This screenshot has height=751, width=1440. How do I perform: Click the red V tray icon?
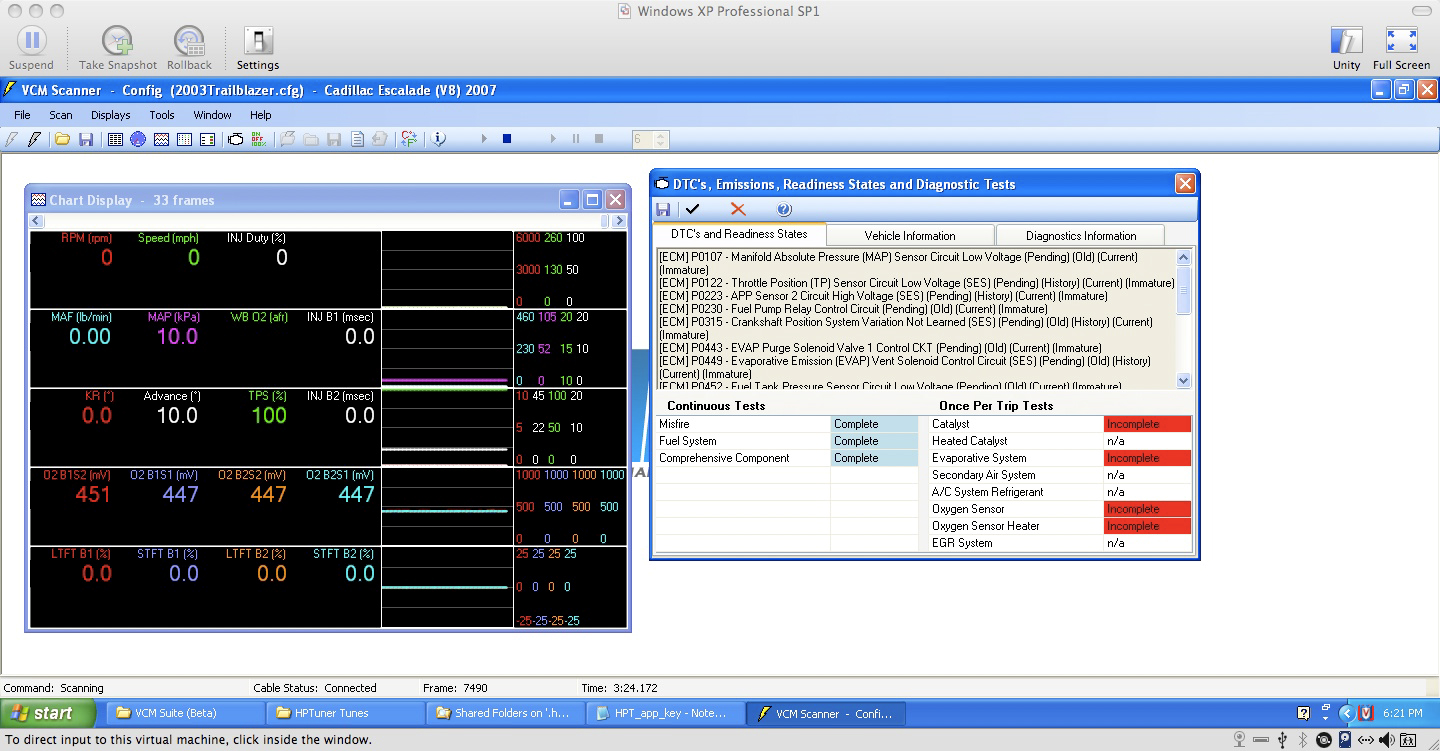click(1366, 713)
